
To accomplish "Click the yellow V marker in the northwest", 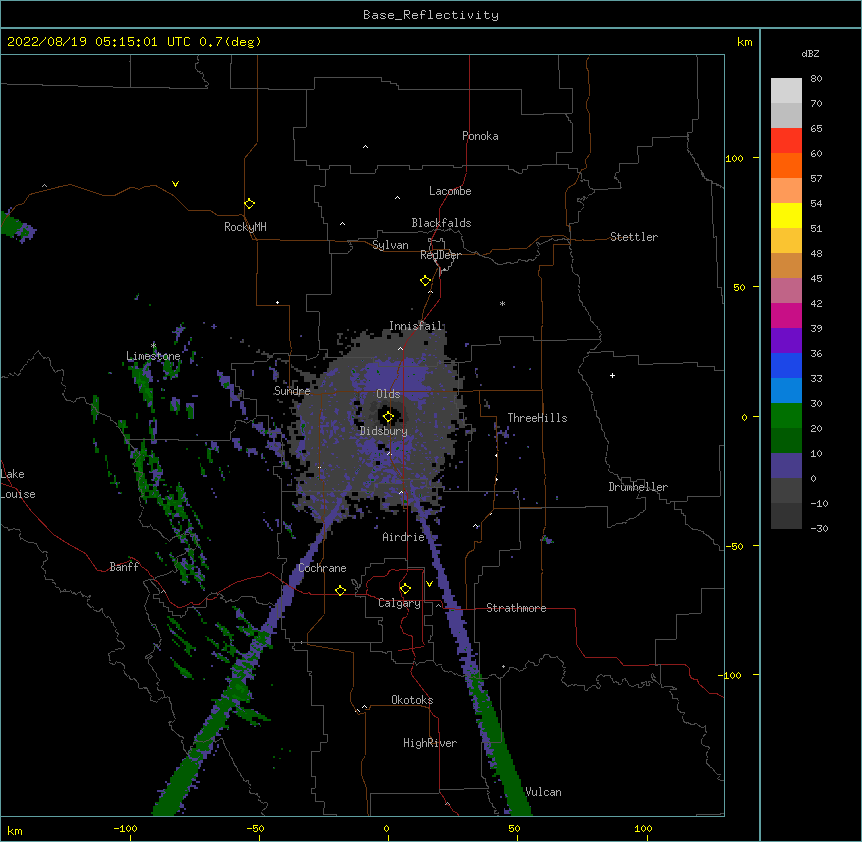I will (x=175, y=184).
